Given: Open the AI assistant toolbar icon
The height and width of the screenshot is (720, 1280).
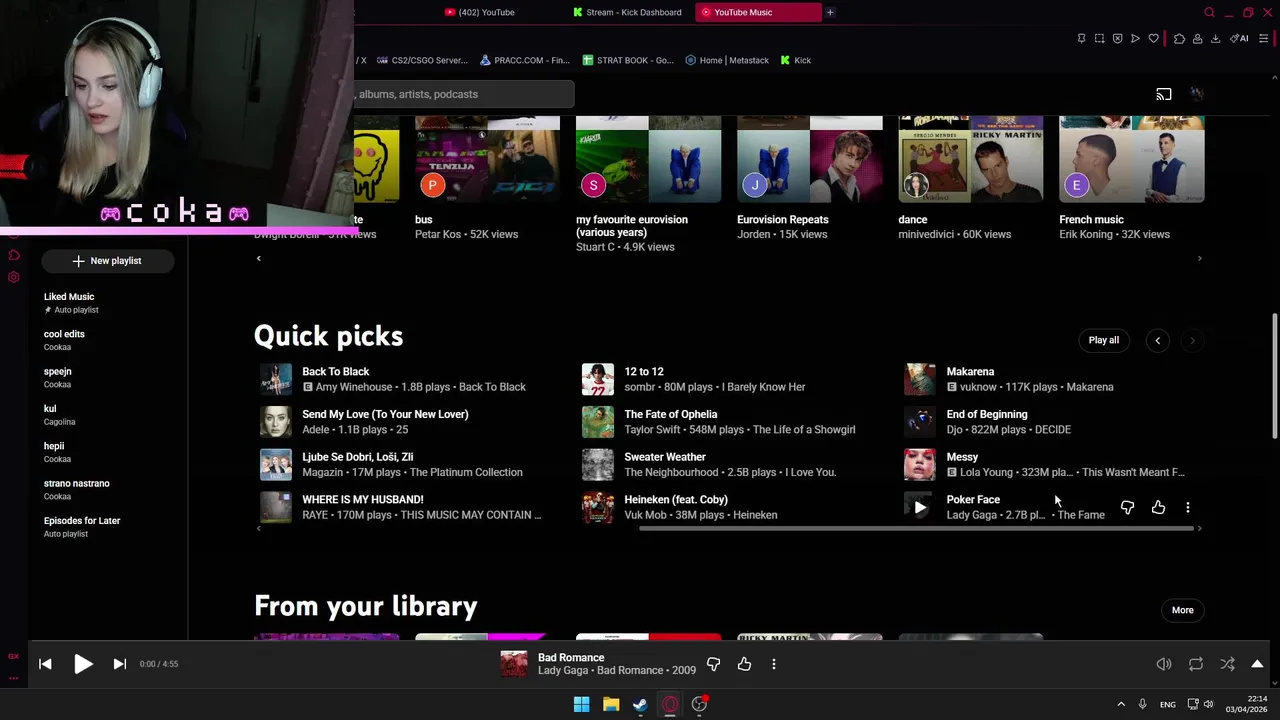Looking at the screenshot, I should [x=1239, y=39].
